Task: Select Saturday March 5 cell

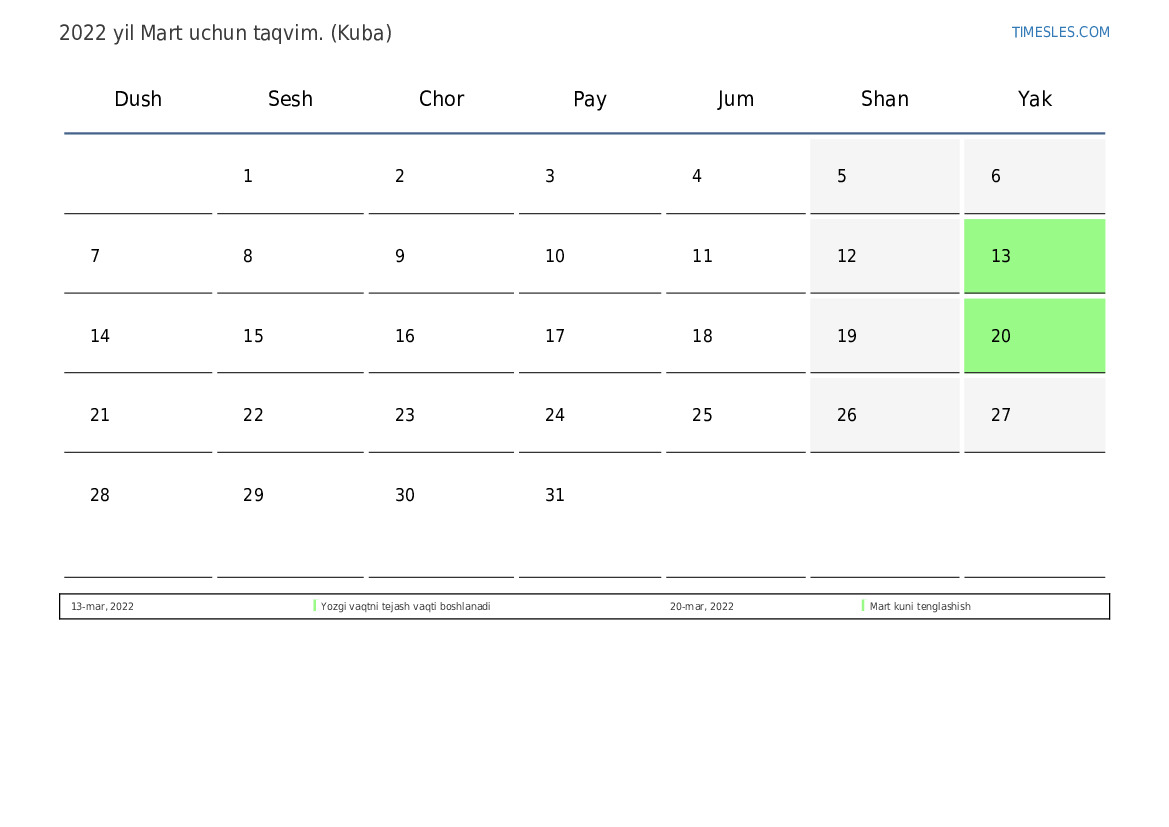Action: 884,176
